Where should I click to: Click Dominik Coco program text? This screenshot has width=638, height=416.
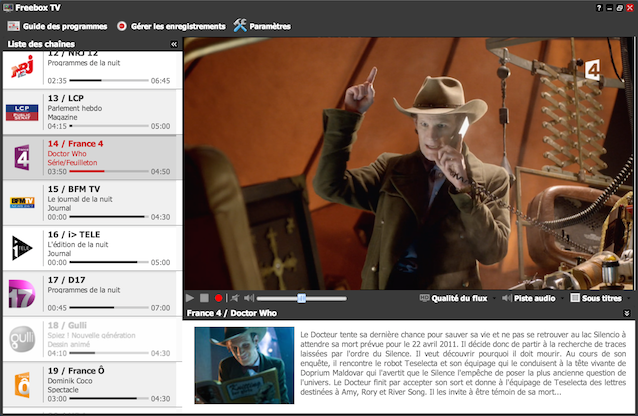(x=70, y=381)
